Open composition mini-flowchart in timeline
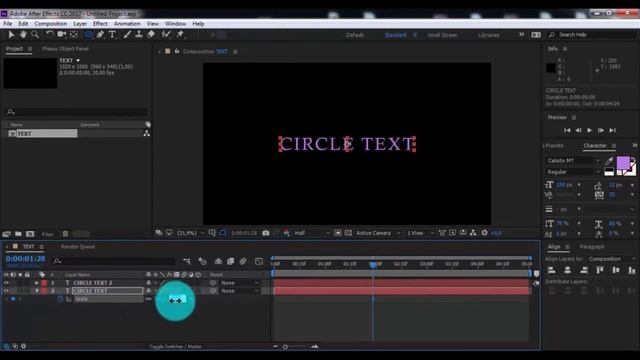The height and width of the screenshot is (360, 640). pos(187,261)
